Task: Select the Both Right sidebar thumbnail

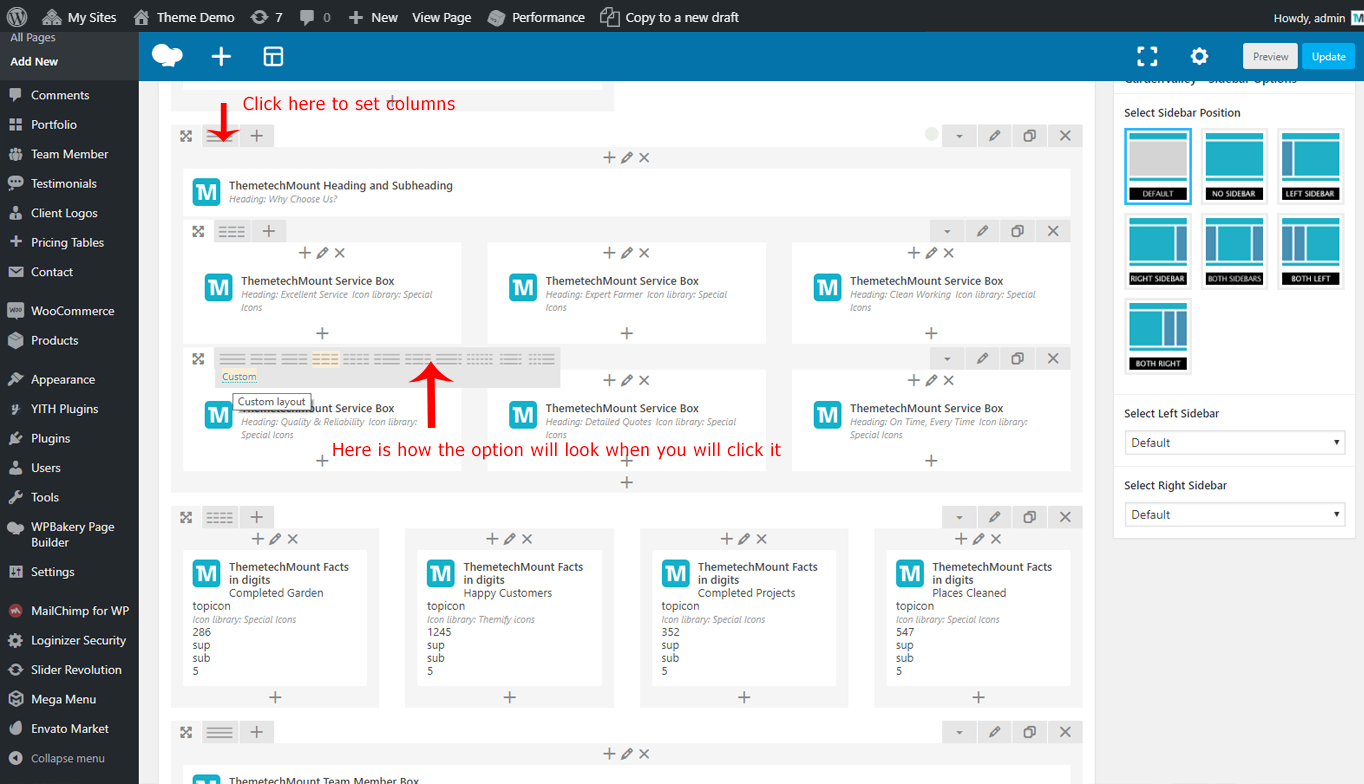Action: [1158, 336]
